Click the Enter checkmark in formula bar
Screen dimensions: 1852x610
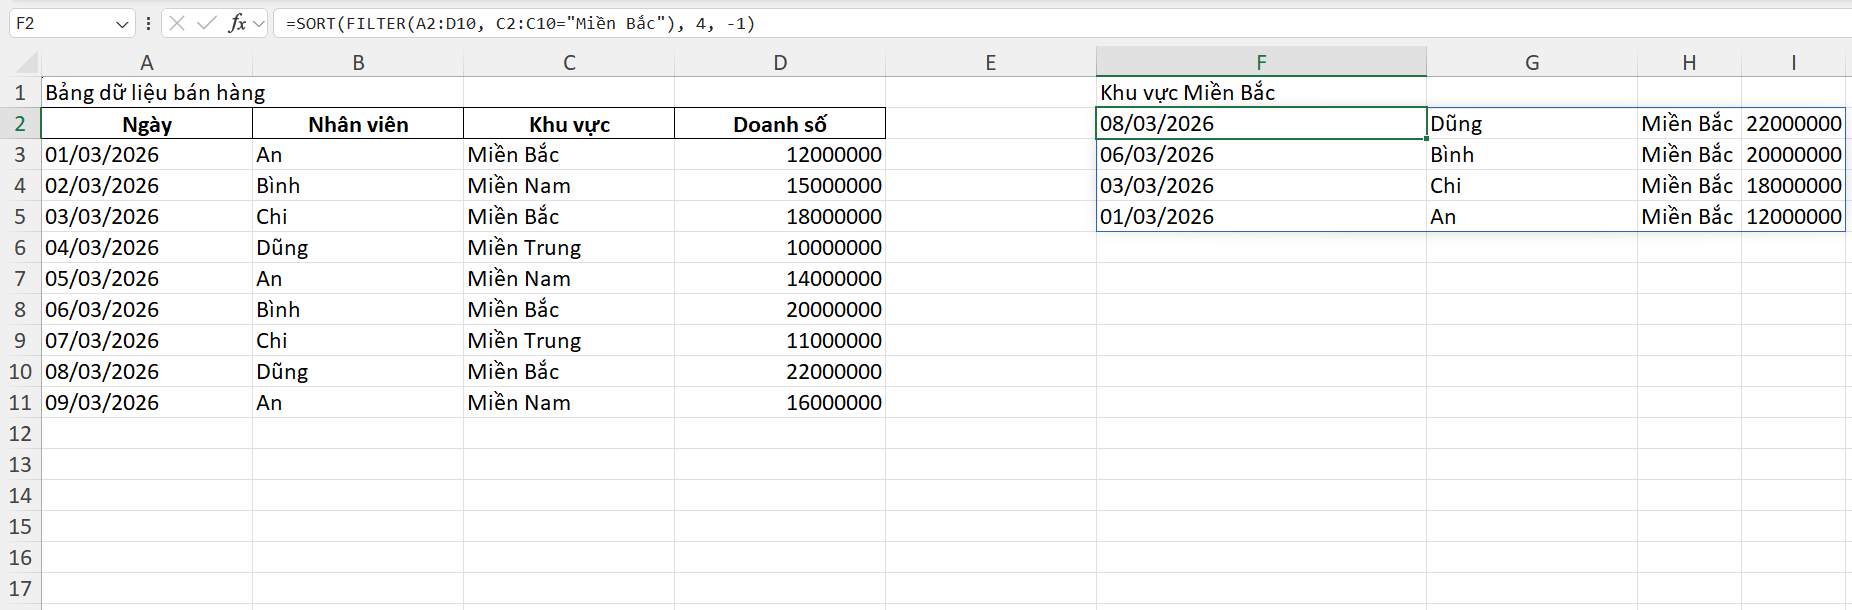206,23
